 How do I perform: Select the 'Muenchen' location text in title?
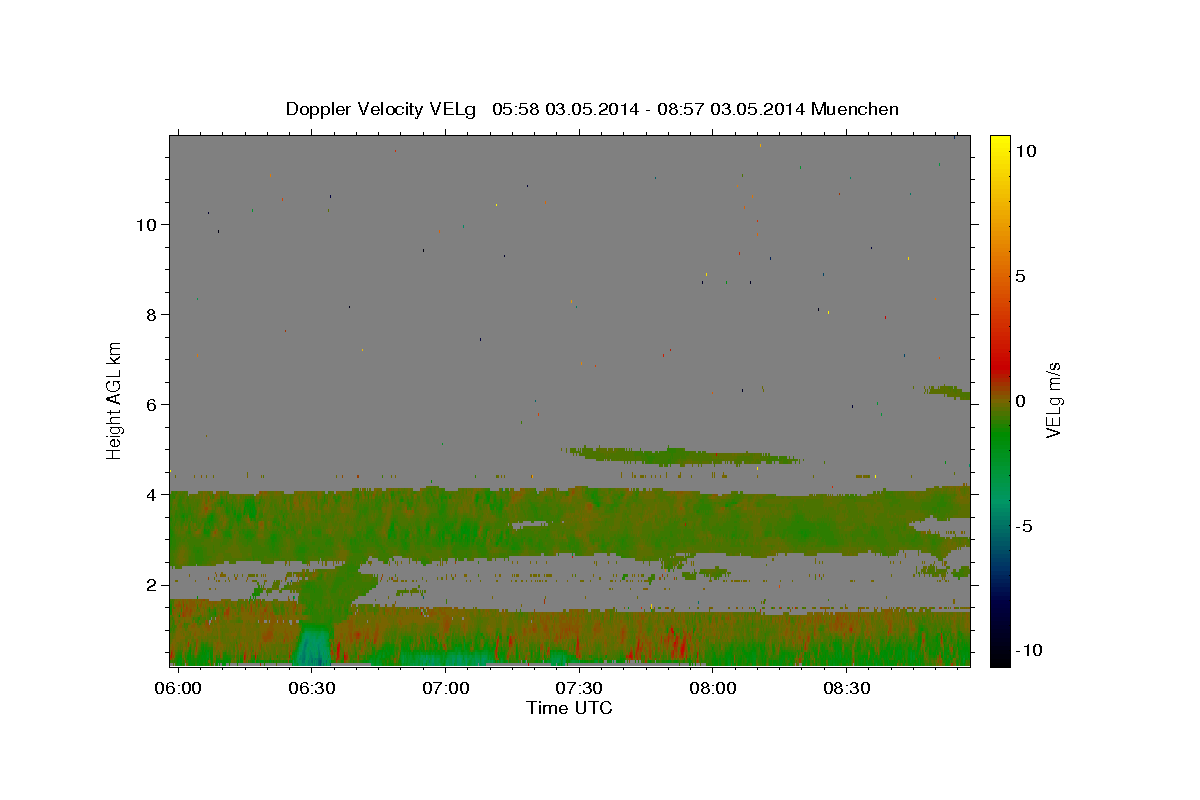tap(855, 109)
